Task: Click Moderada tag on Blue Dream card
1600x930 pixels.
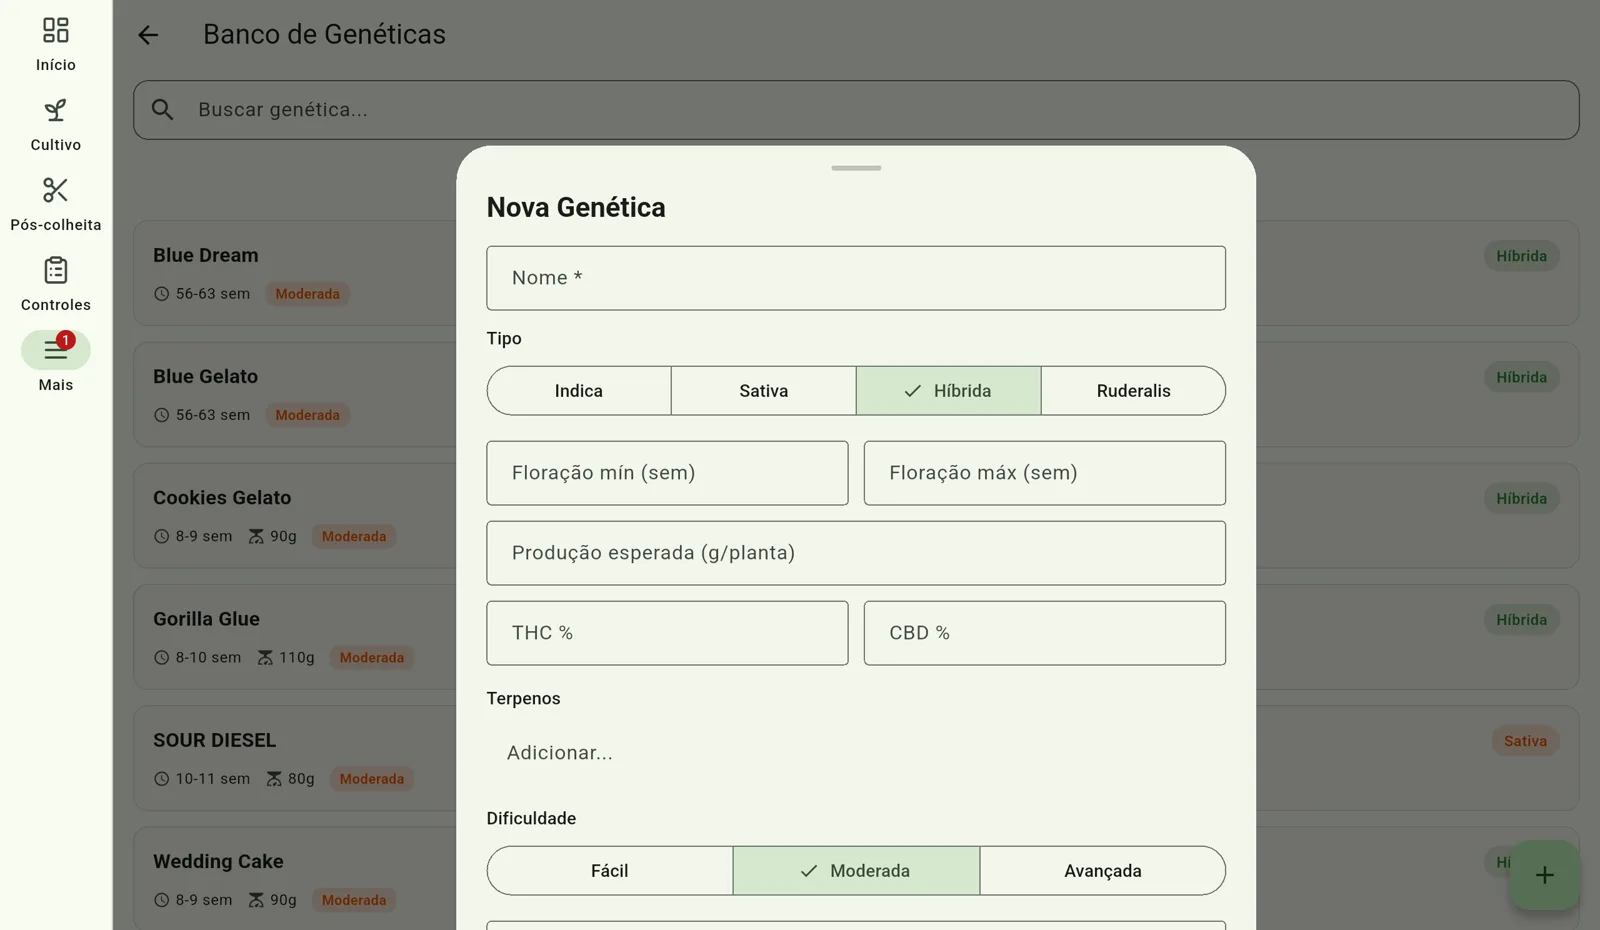Action: coord(308,294)
